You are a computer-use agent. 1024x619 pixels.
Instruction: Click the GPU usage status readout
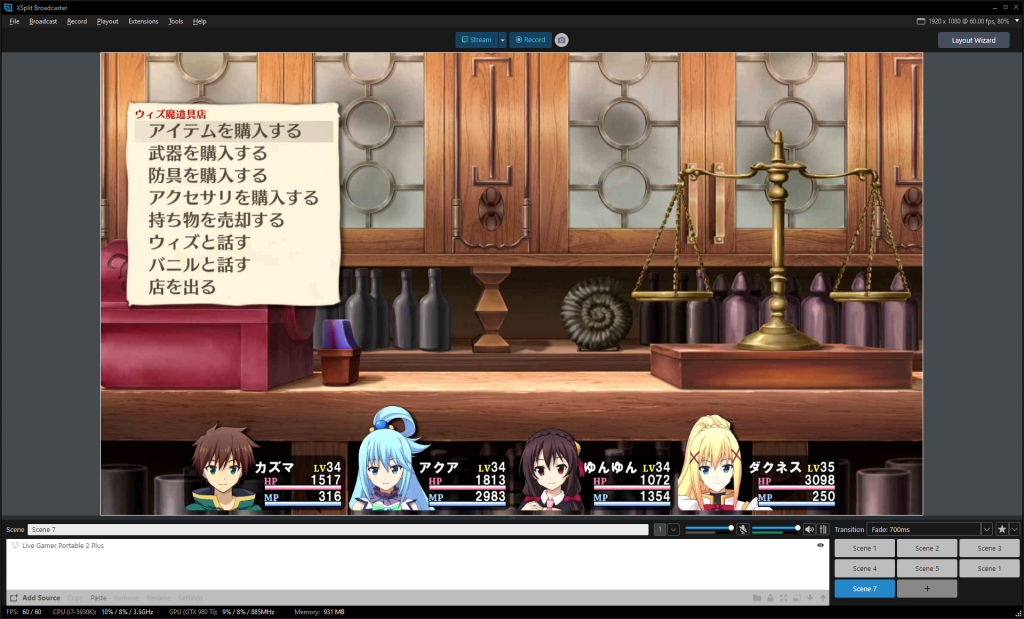pyautogui.click(x=221, y=612)
